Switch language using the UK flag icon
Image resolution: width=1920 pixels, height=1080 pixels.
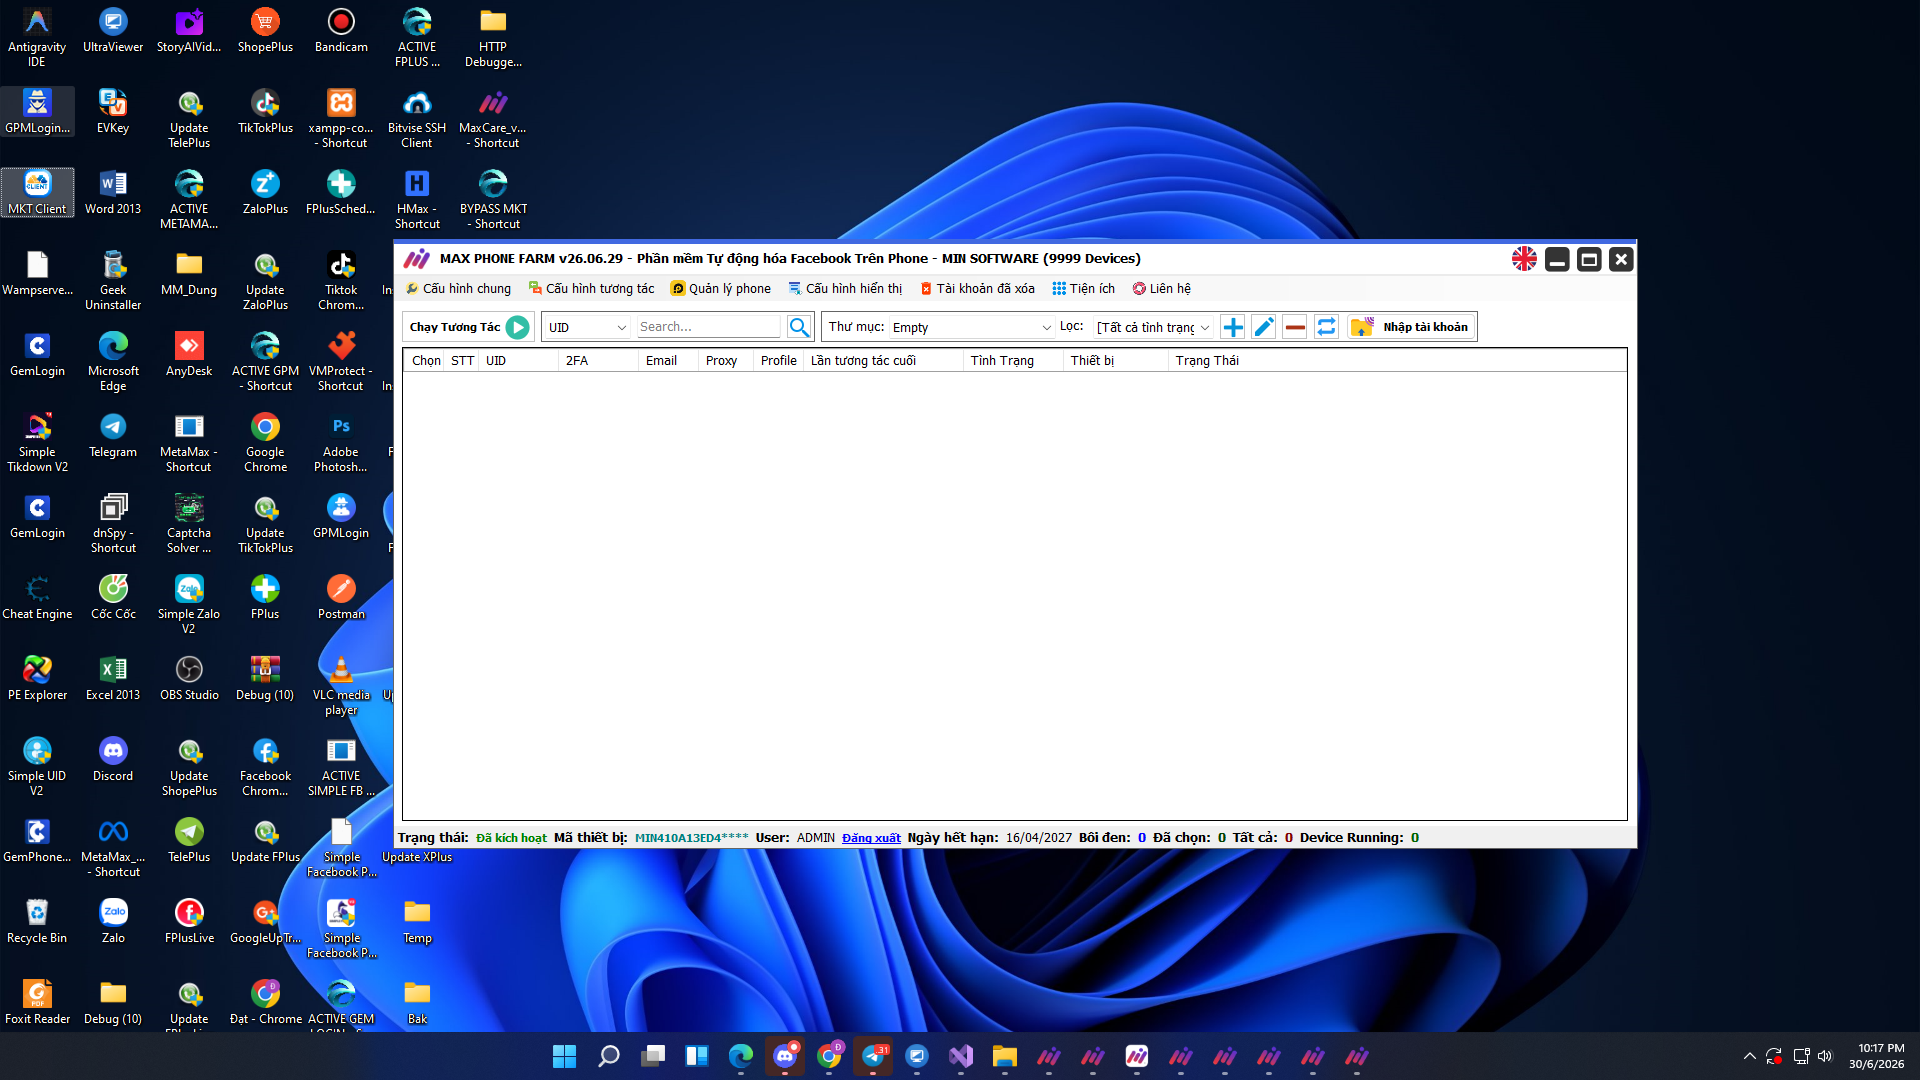coord(1524,259)
